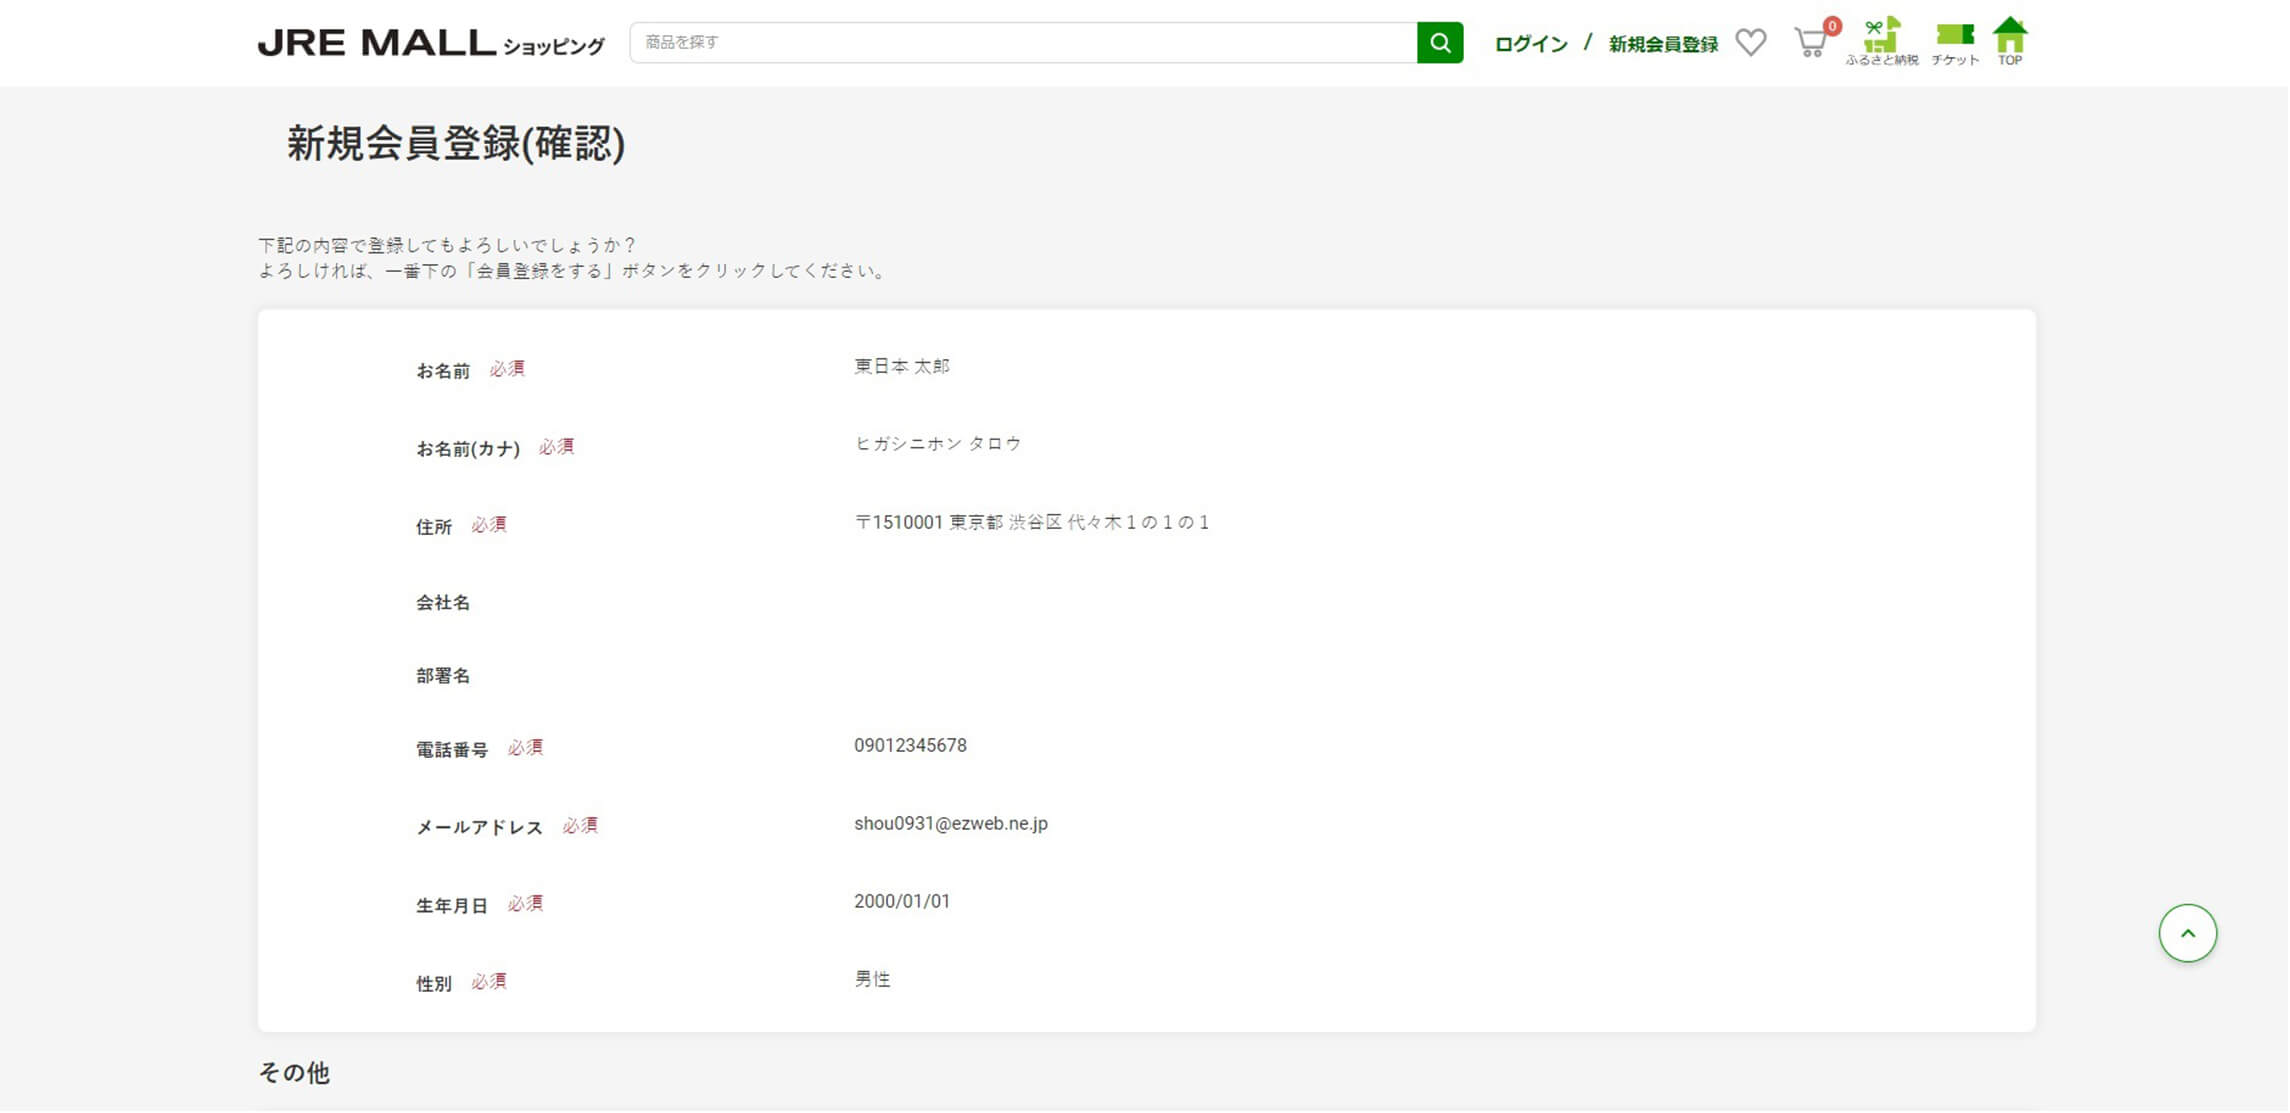Click the kana value ヒガシニホン タロウ
This screenshot has height=1113, width=2290.
point(937,444)
